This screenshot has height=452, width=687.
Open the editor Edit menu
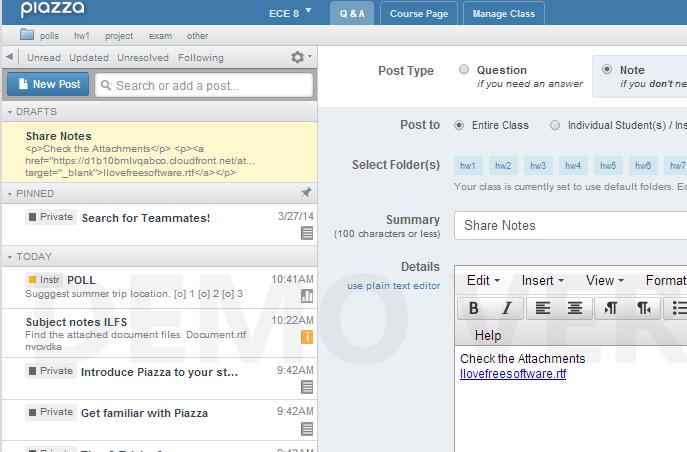coord(483,280)
